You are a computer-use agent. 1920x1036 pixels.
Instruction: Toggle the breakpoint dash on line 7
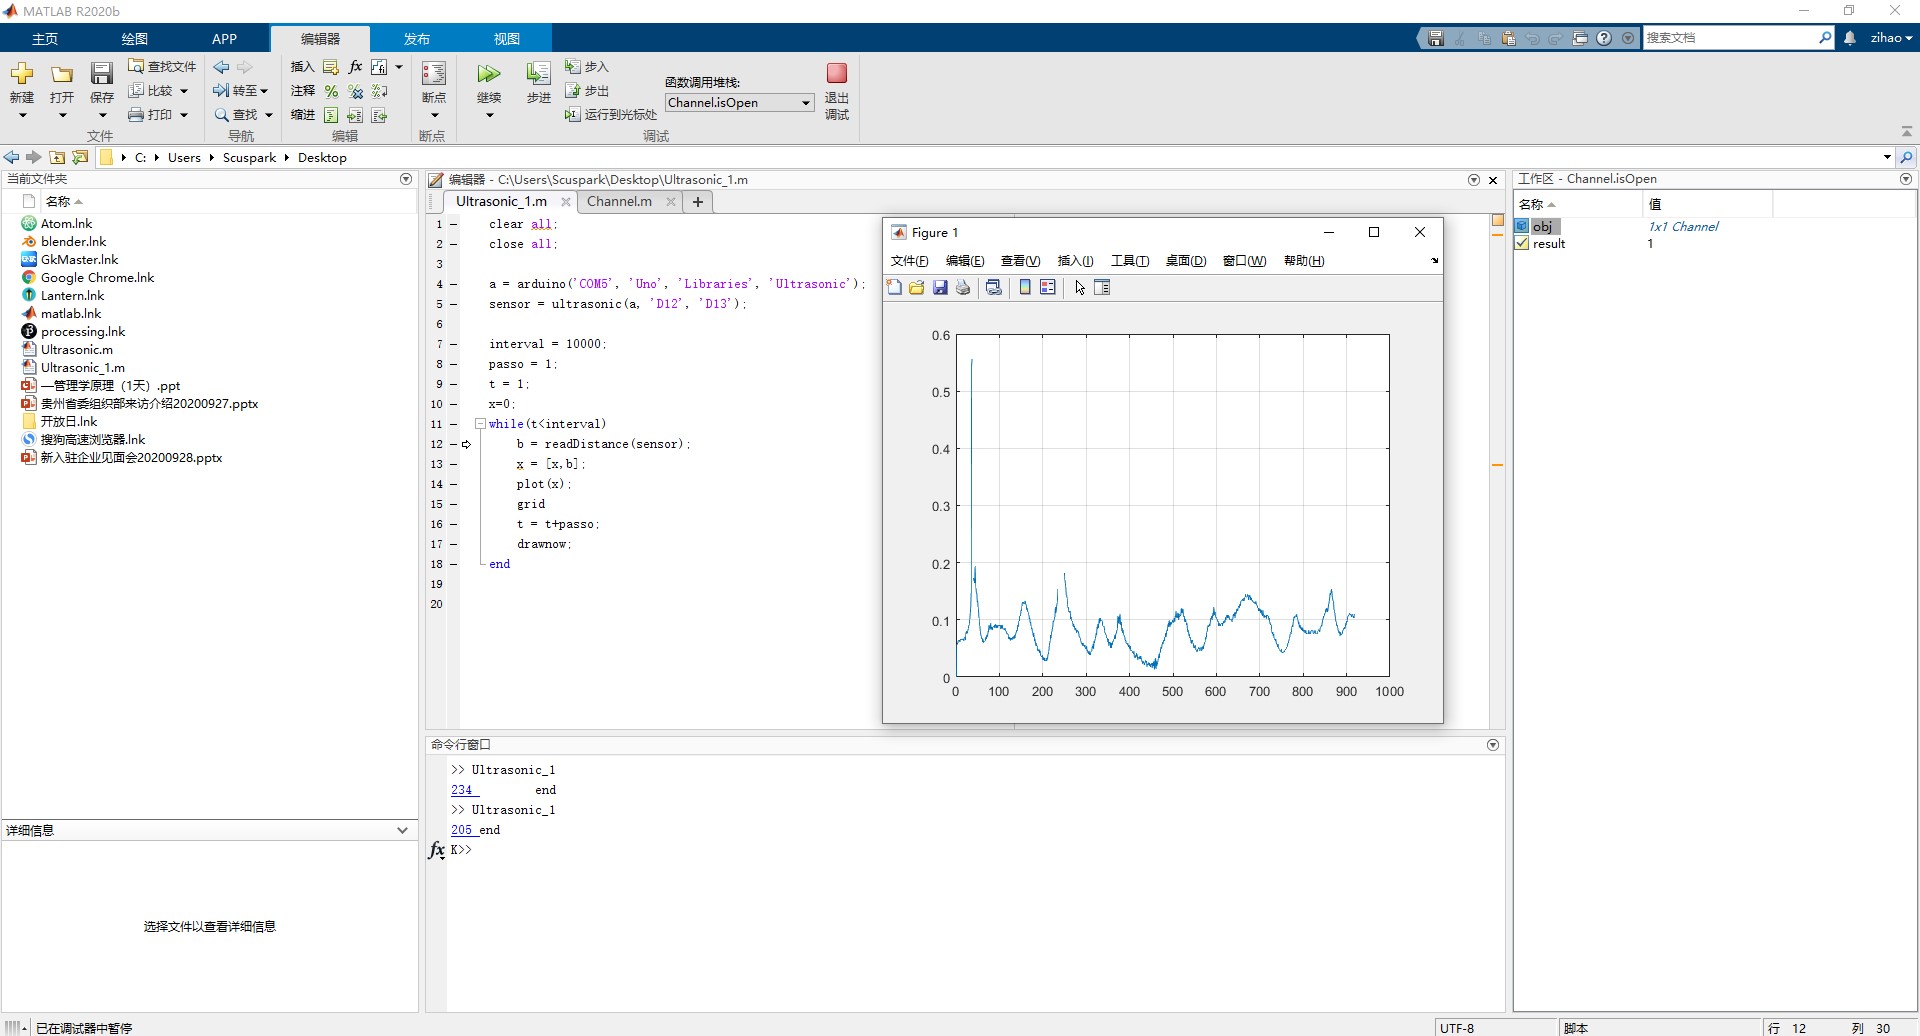[x=453, y=344]
